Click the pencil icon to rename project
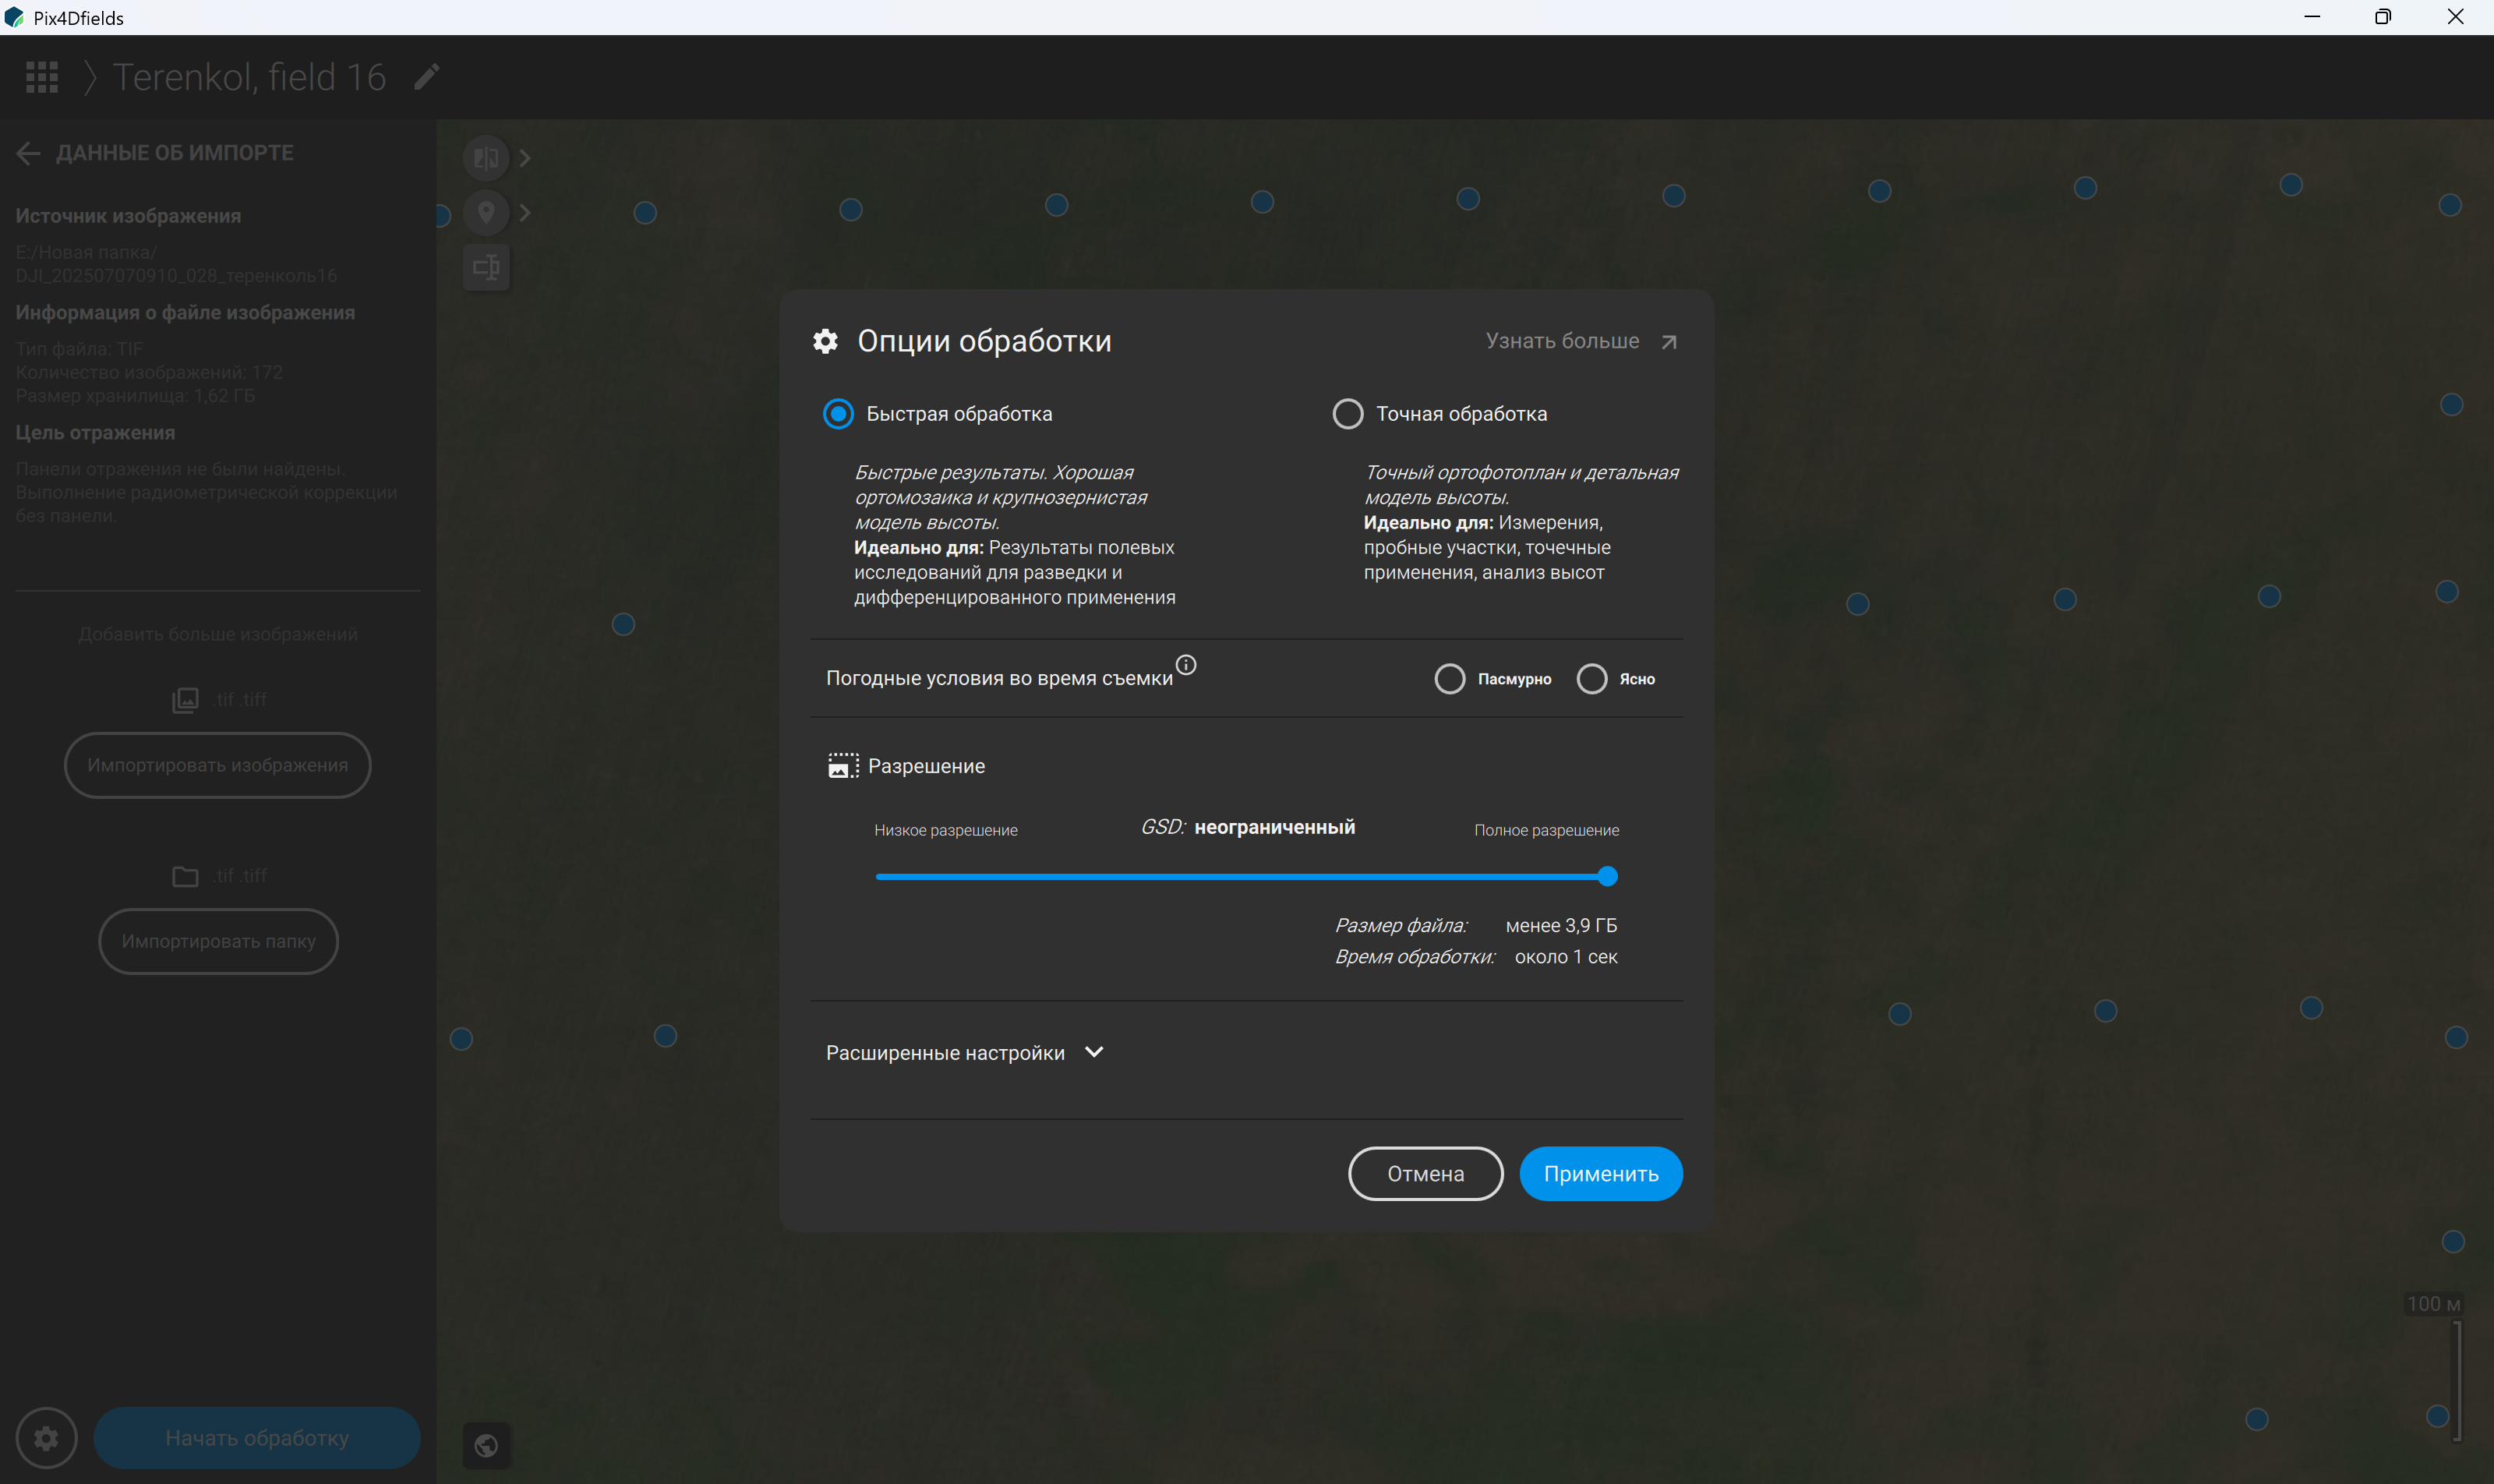The height and width of the screenshot is (1484, 2494). point(427,77)
